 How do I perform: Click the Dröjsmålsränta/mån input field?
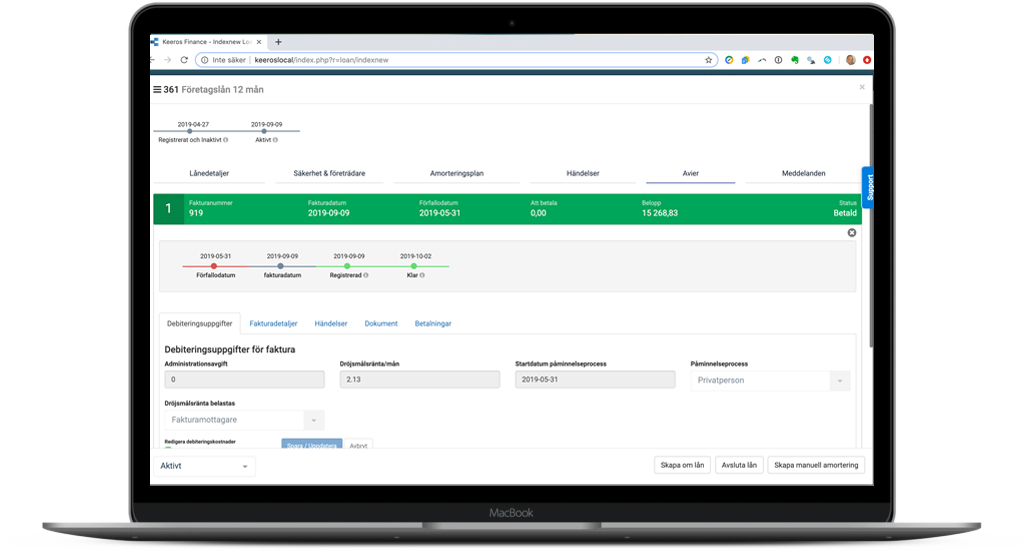(x=419, y=380)
